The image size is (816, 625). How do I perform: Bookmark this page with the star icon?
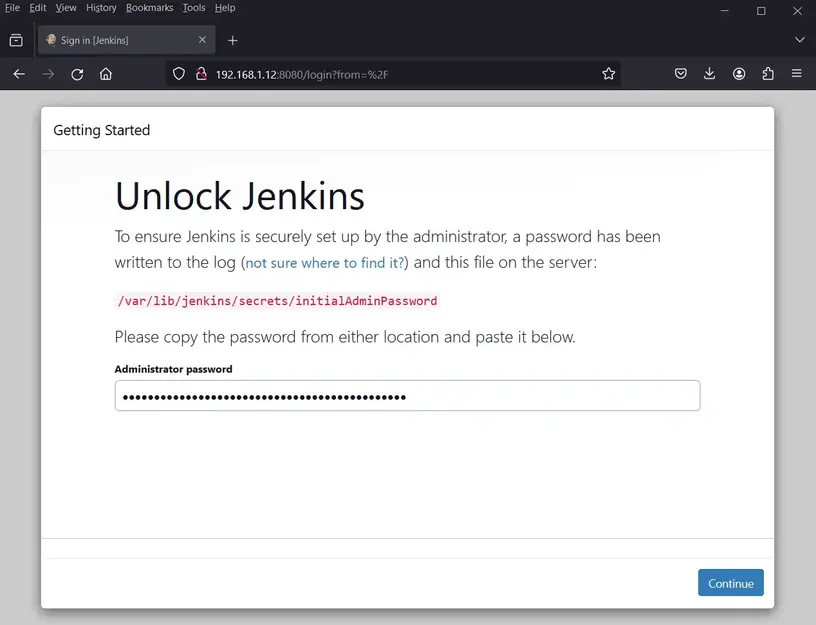tap(608, 74)
